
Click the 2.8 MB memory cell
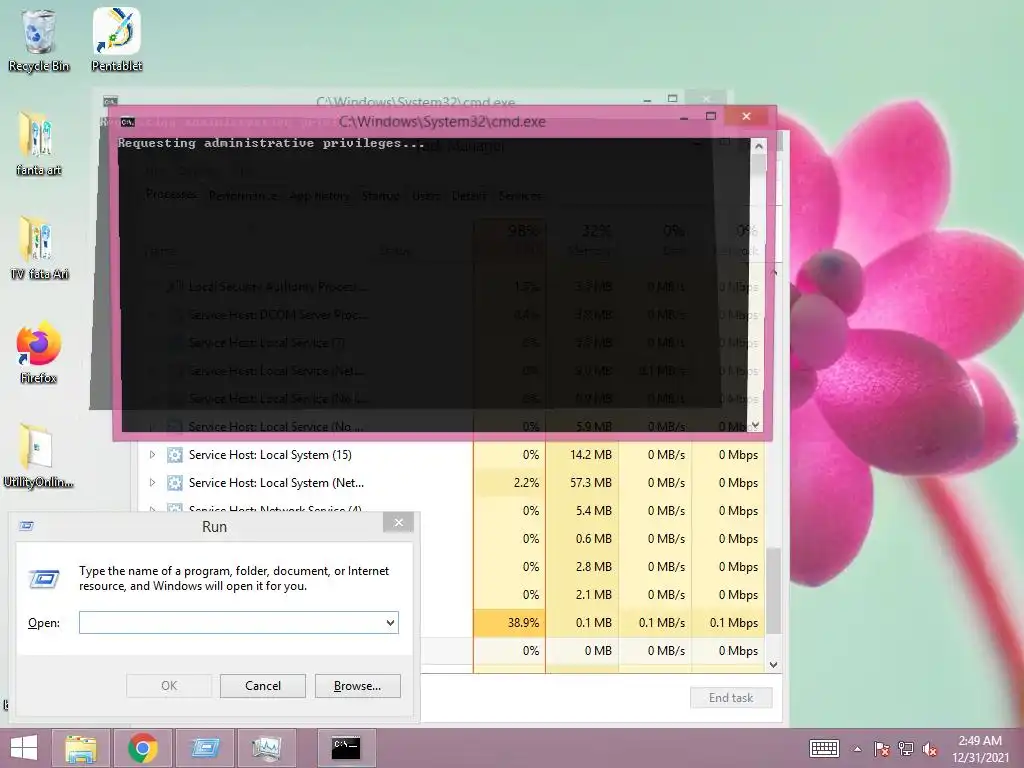[583, 567]
